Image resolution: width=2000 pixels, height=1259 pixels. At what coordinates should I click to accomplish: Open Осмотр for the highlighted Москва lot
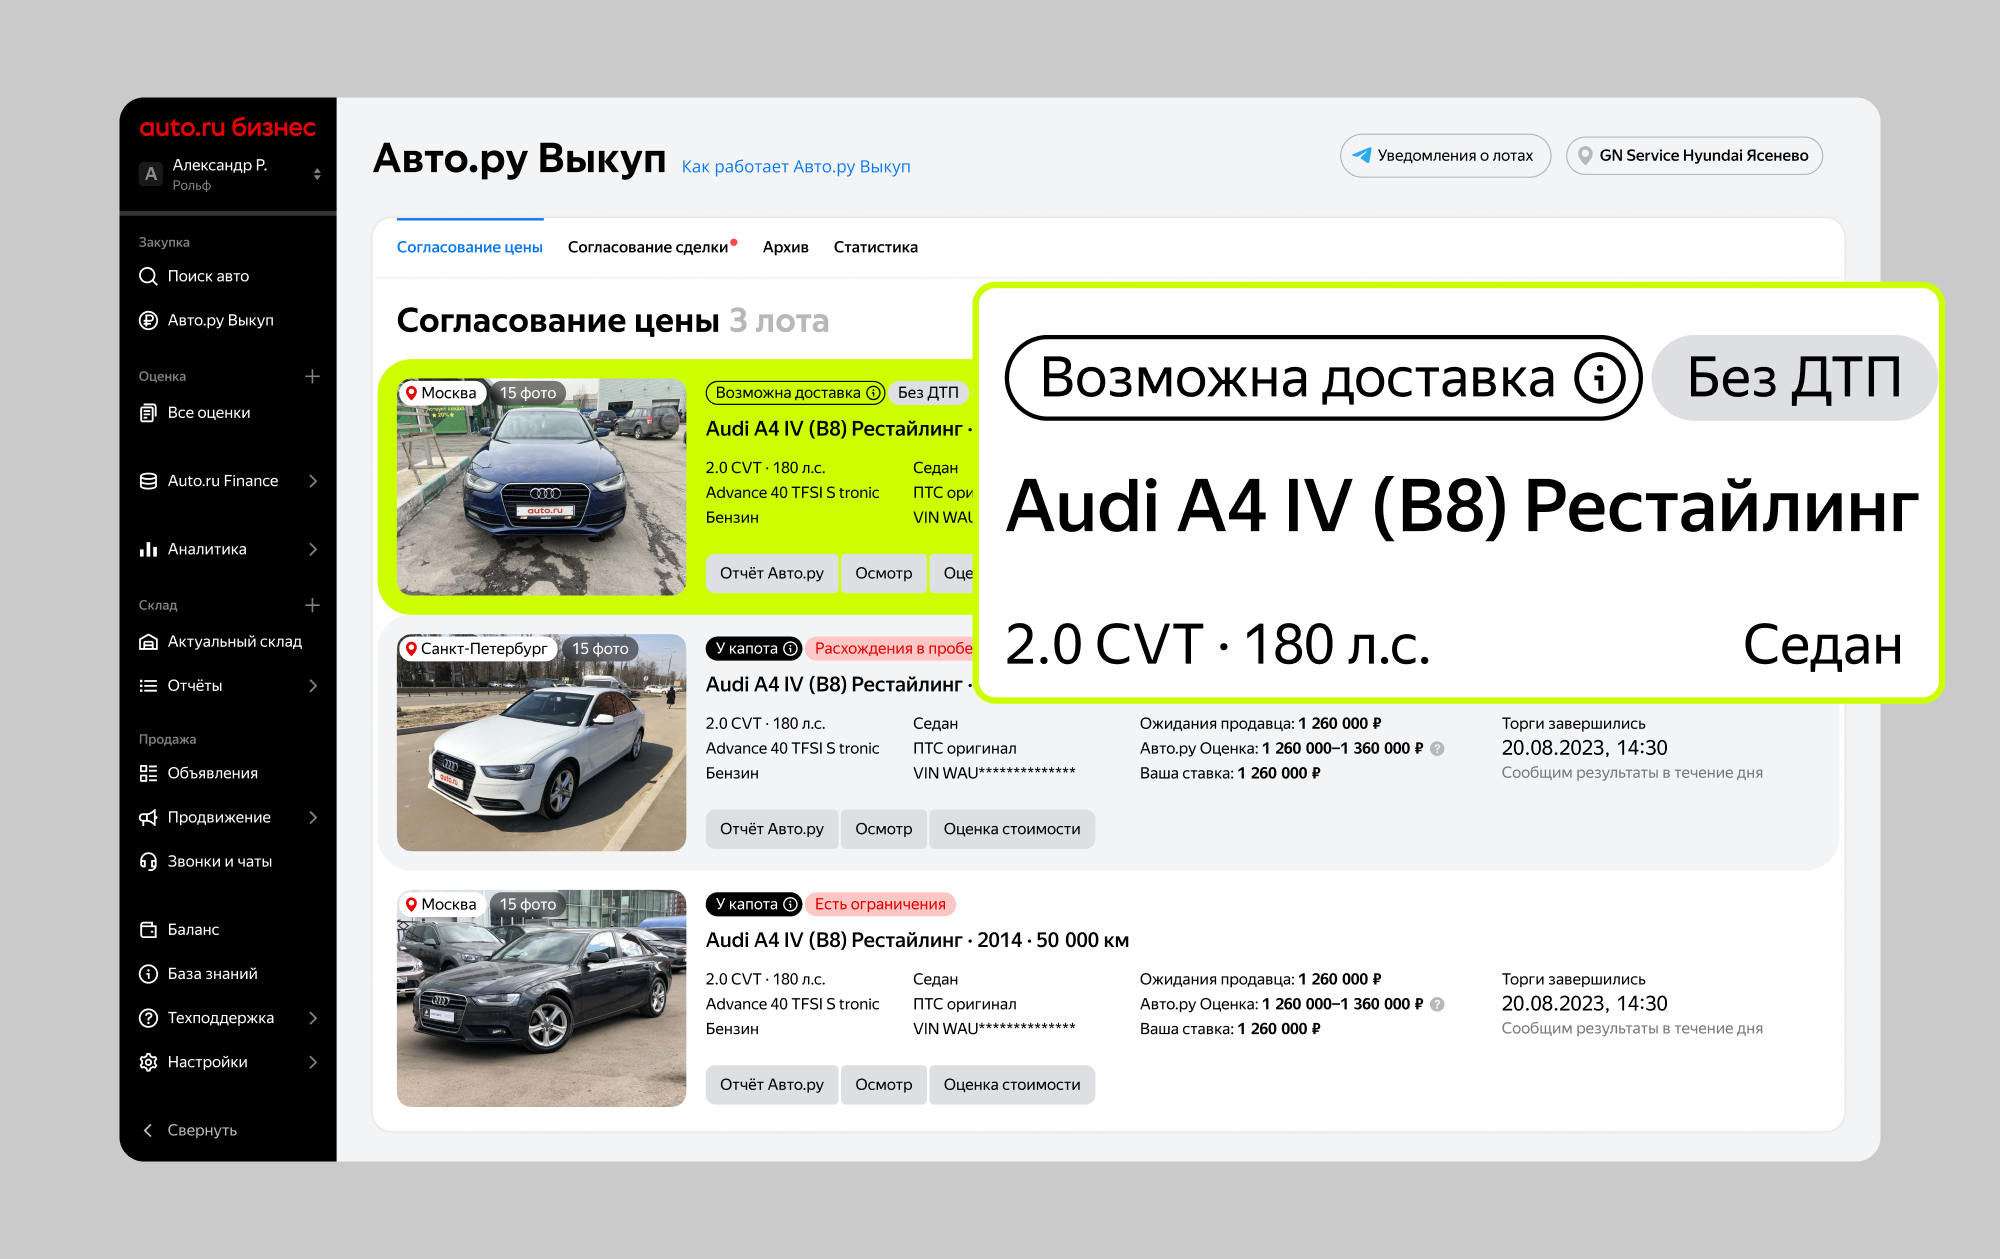pyautogui.click(x=884, y=573)
